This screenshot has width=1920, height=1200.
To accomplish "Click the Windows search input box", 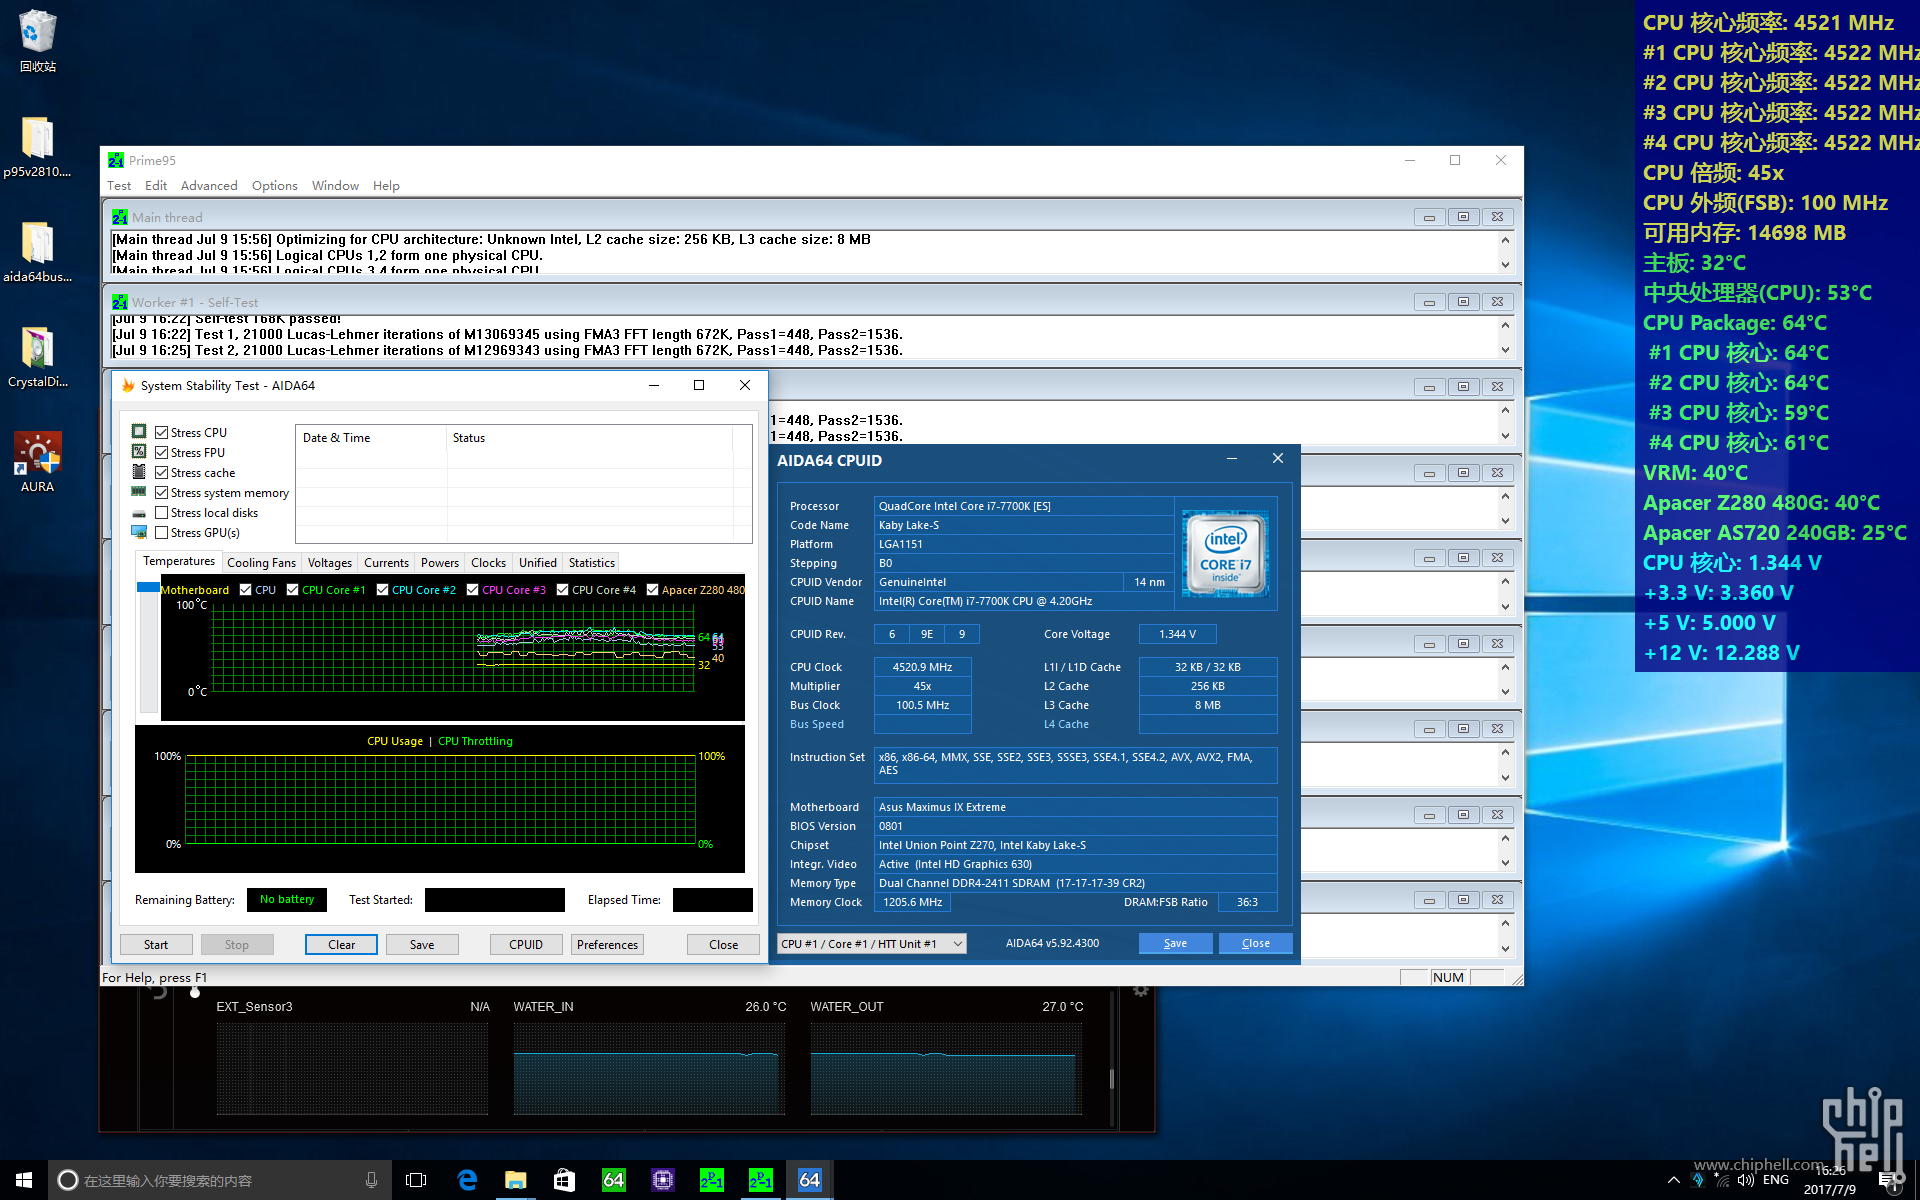I will (x=218, y=1180).
